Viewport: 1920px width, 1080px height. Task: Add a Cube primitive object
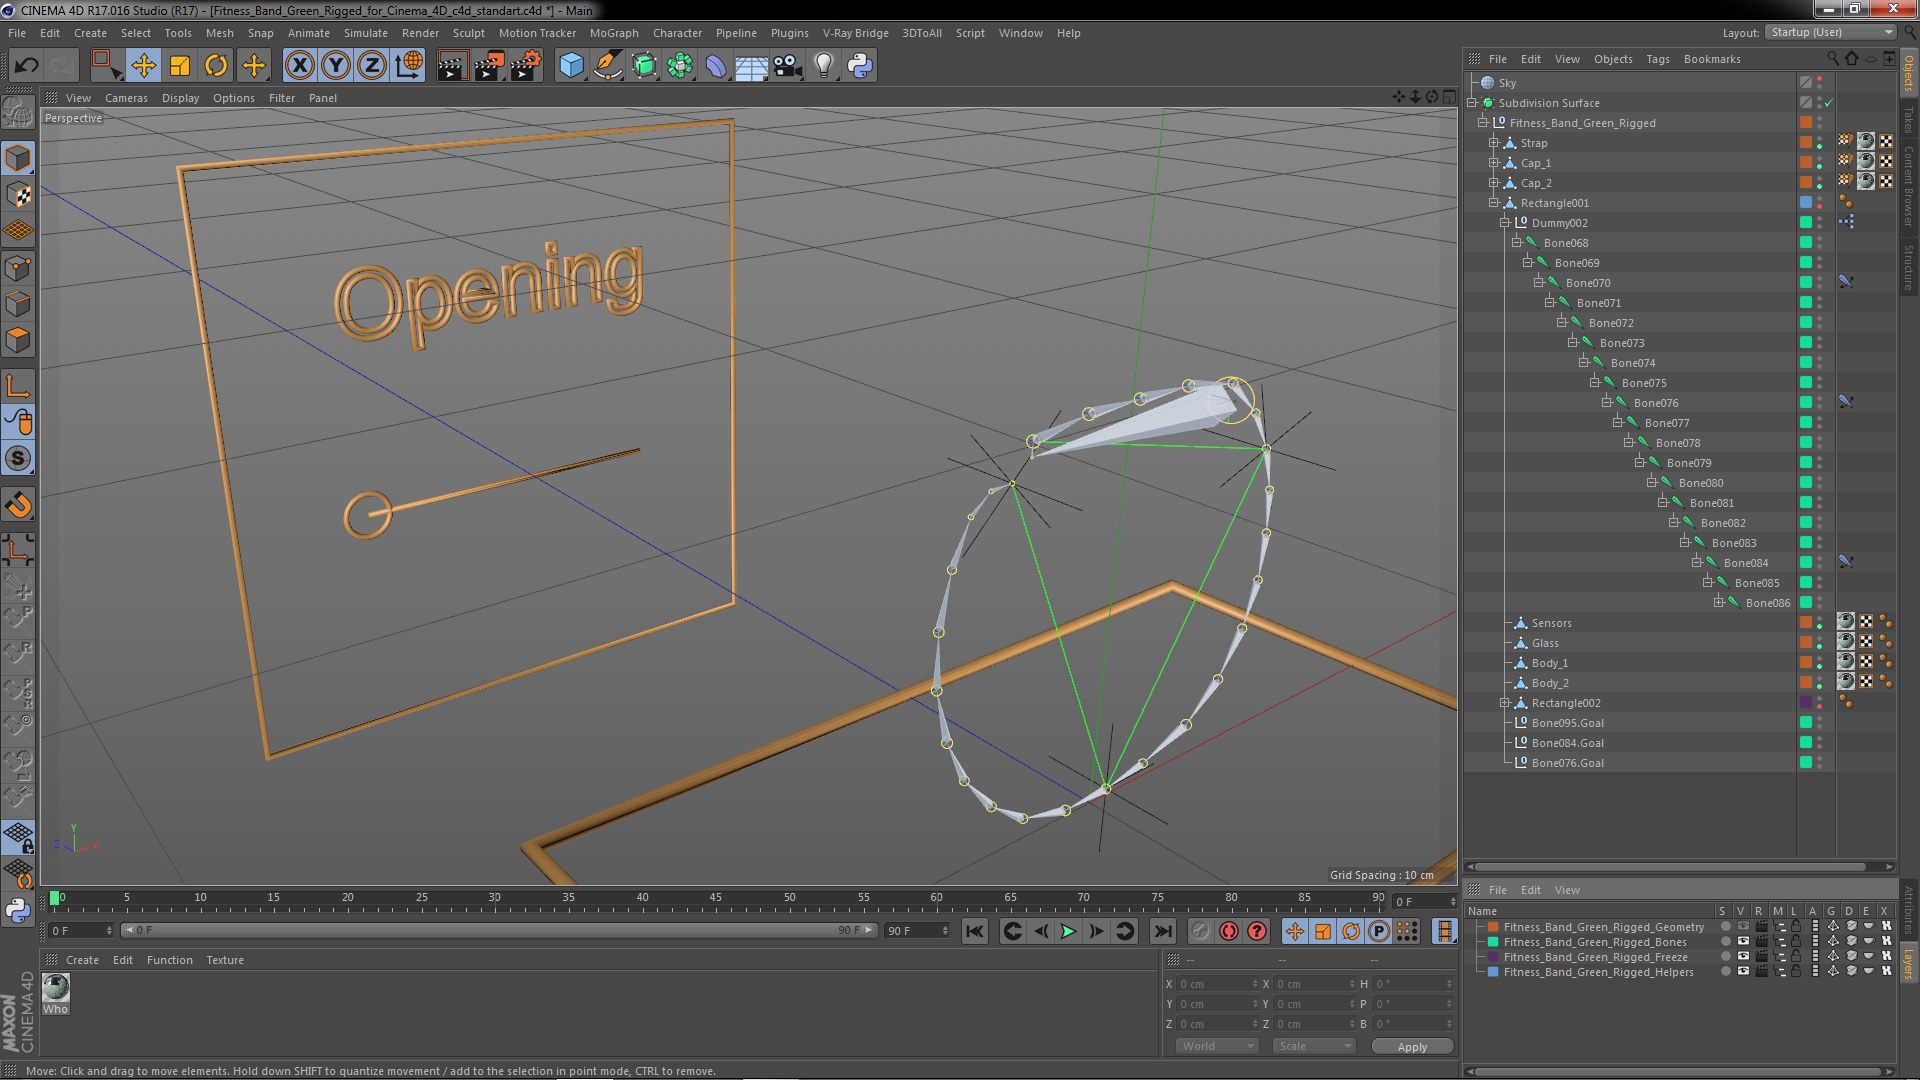[x=571, y=66]
